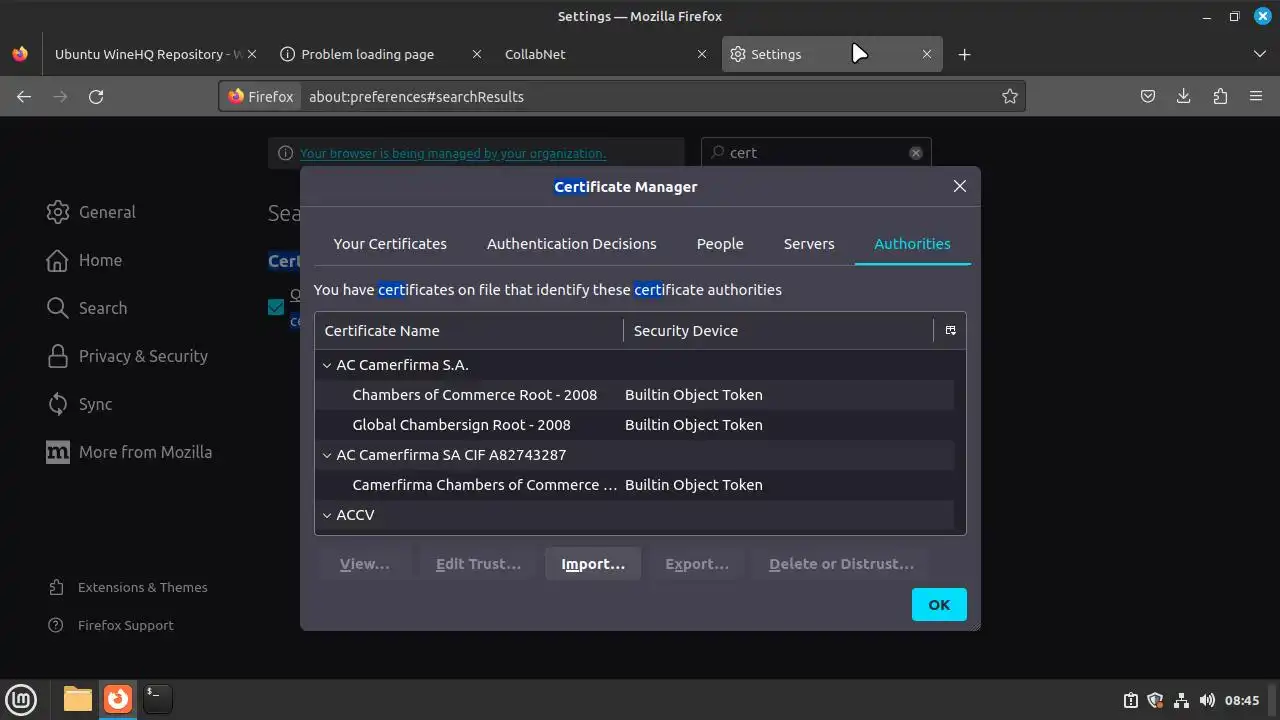Open the column picker icon in certificate list
The height and width of the screenshot is (720, 1280).
(x=950, y=330)
